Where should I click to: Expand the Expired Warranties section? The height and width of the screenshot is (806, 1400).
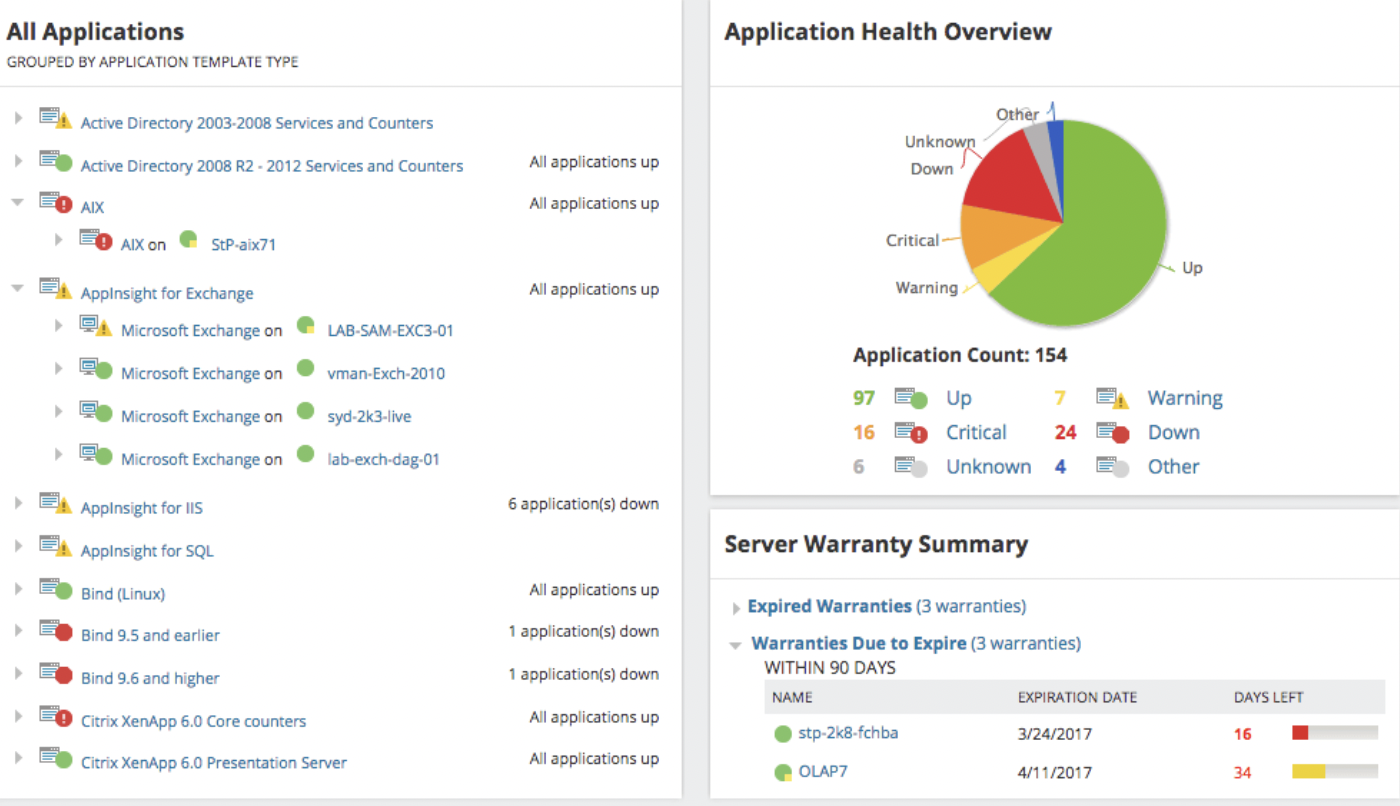[x=736, y=606]
